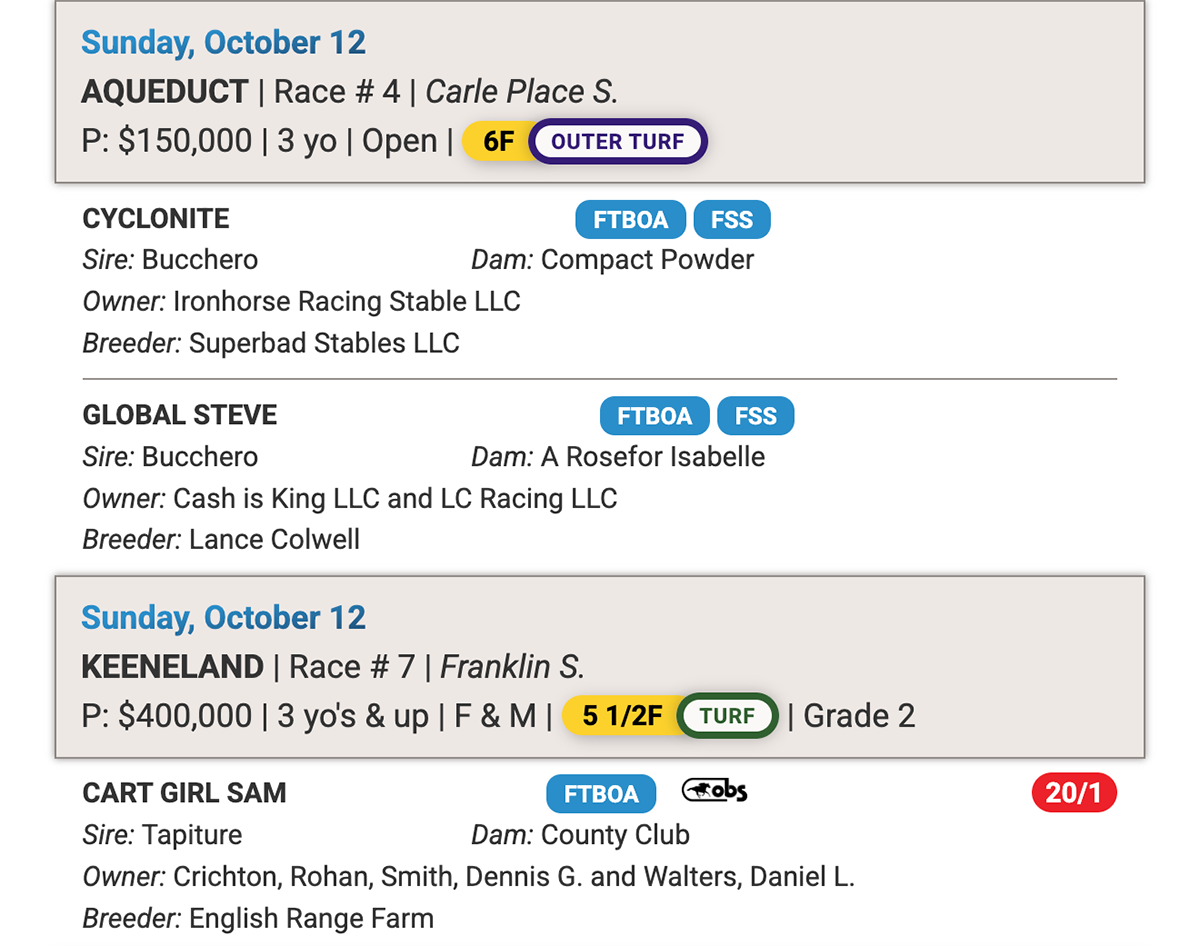The width and height of the screenshot is (1200, 946).
Task: Select the GLOBAL STEVE horse name
Action: click(x=180, y=415)
